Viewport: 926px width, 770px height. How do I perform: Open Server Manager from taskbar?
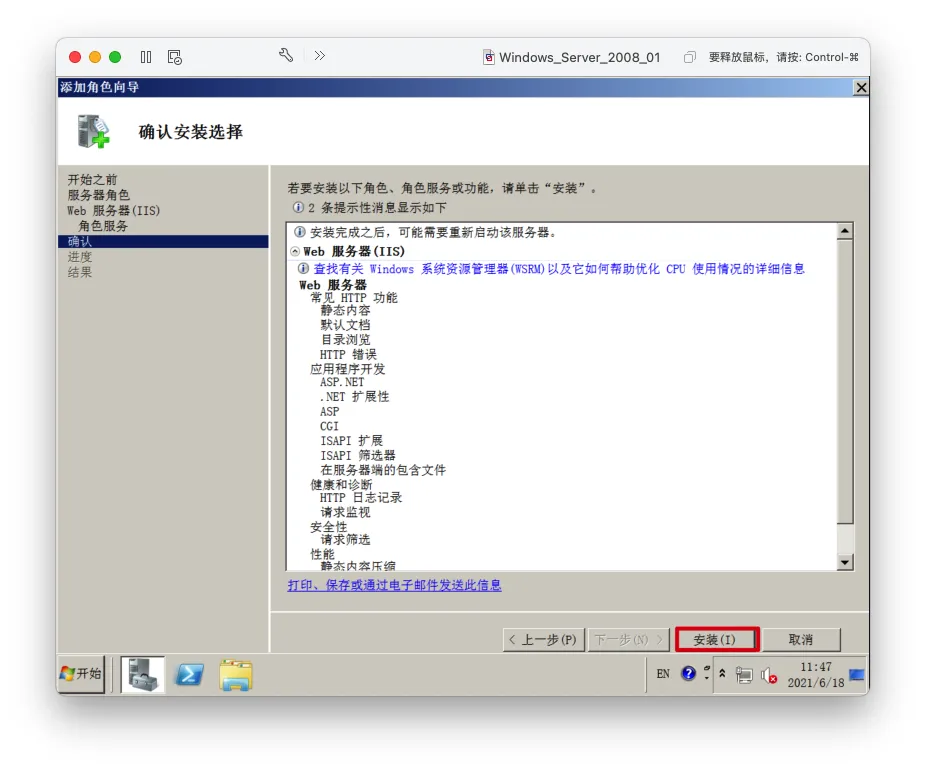click(x=143, y=674)
